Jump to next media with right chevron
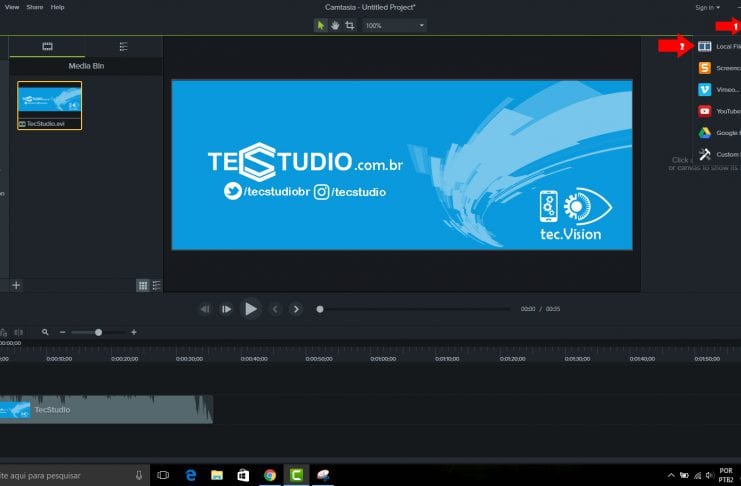This screenshot has width=741, height=486. pyautogui.click(x=296, y=309)
